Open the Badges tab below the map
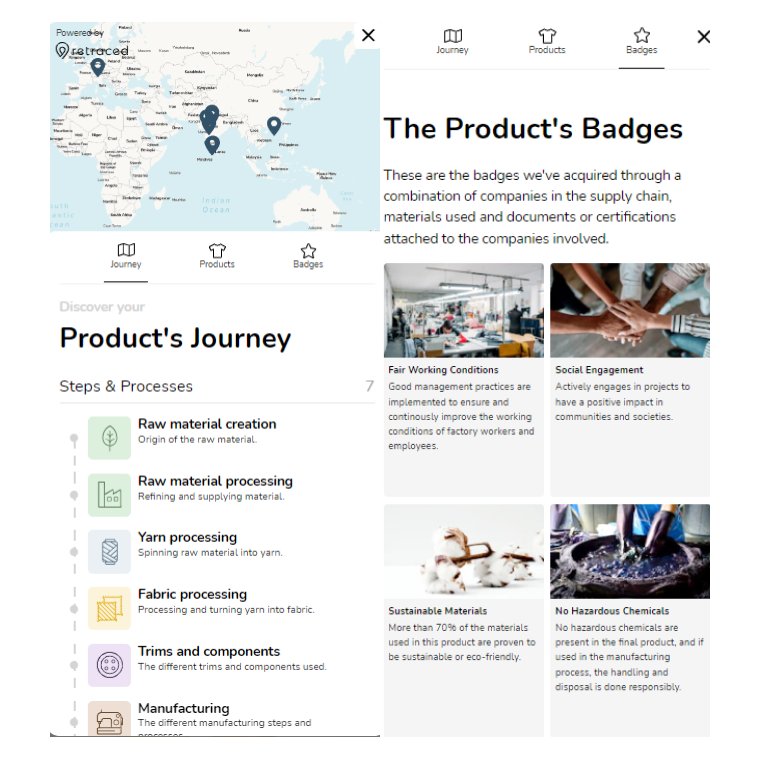Image resolution: width=760 pixels, height=760 pixels. coord(308,256)
